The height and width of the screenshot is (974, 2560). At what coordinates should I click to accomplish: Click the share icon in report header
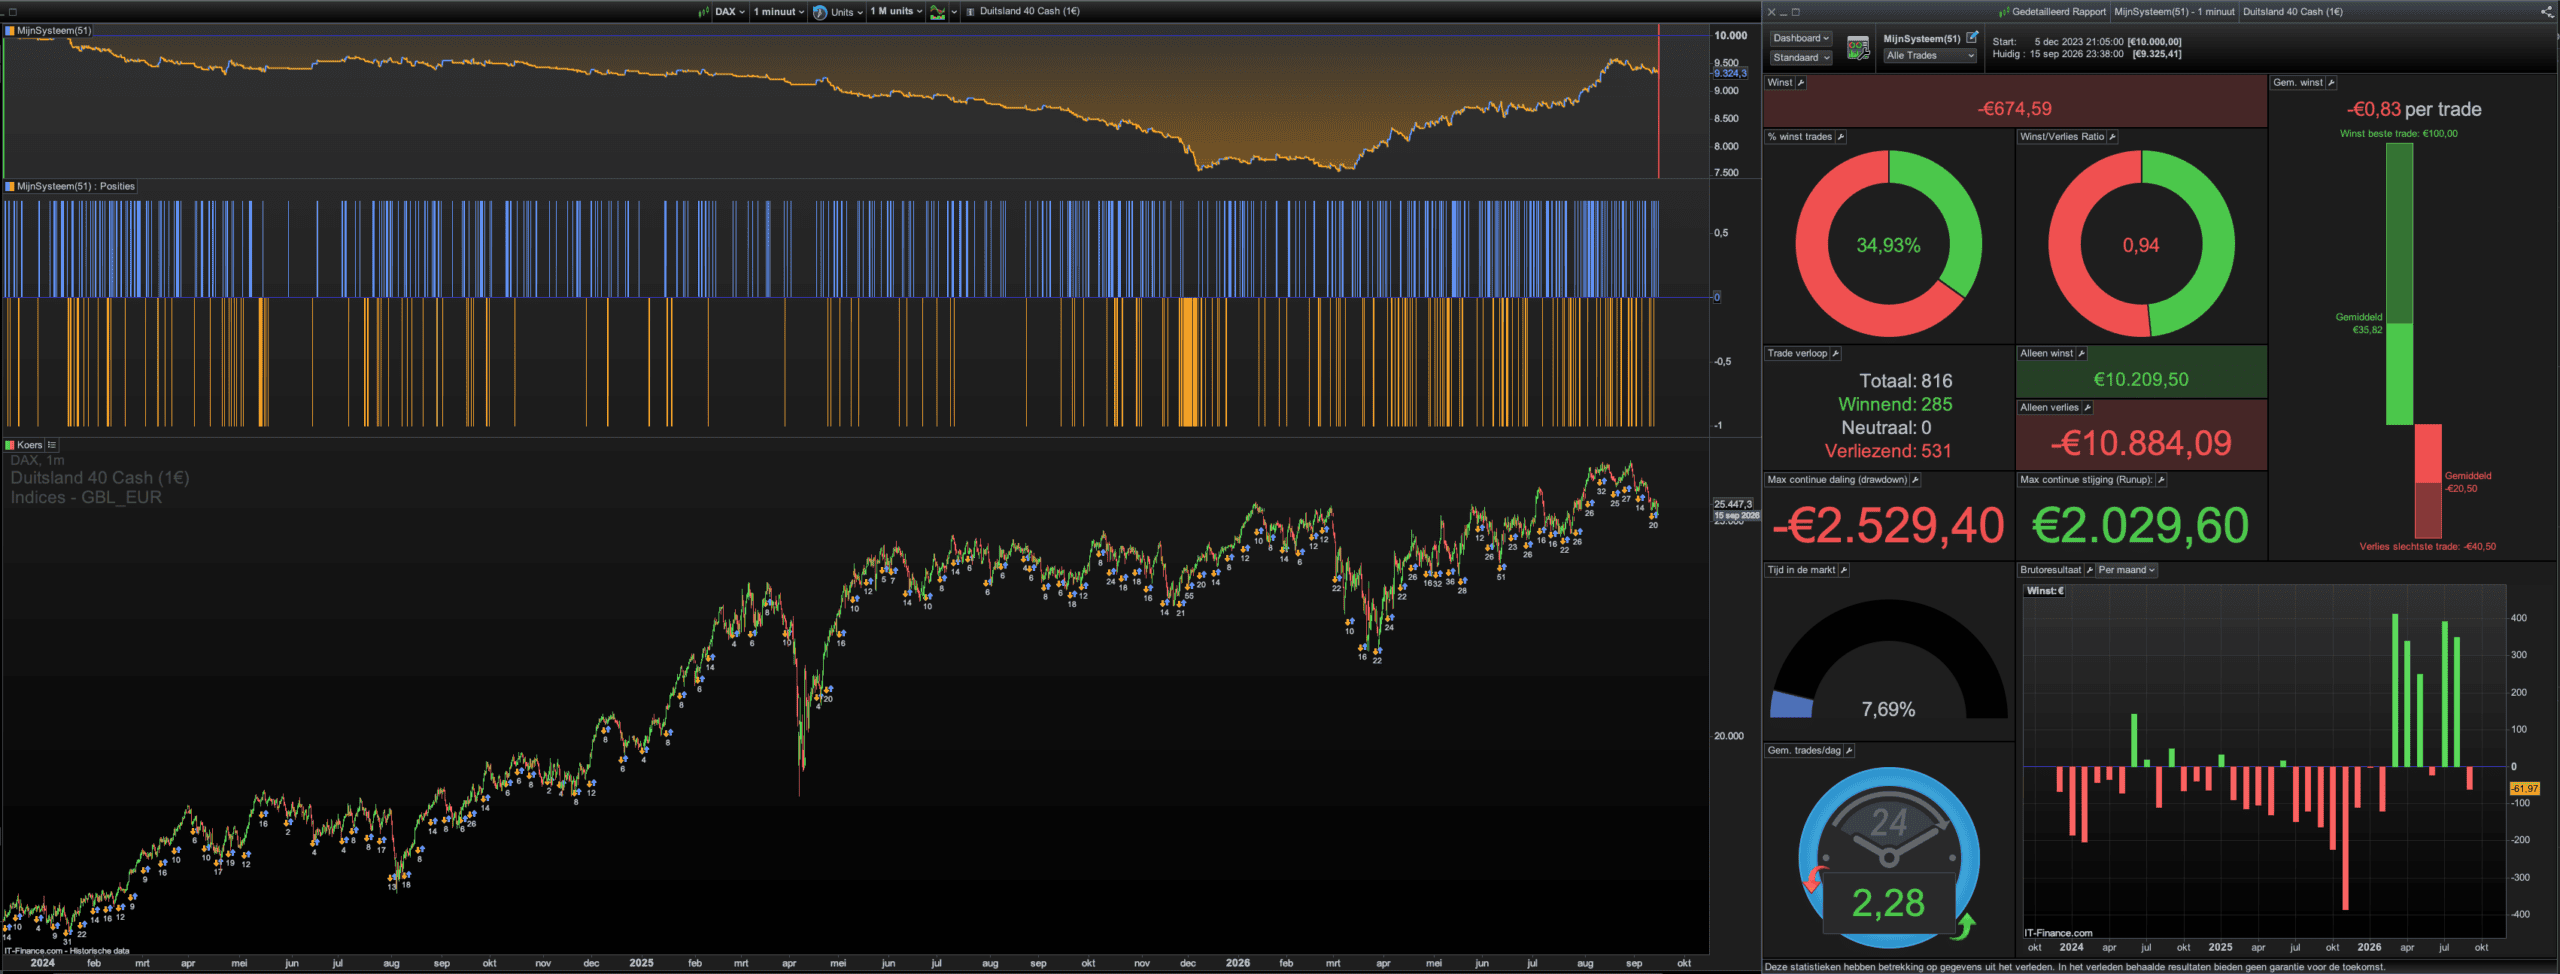(x=2546, y=12)
